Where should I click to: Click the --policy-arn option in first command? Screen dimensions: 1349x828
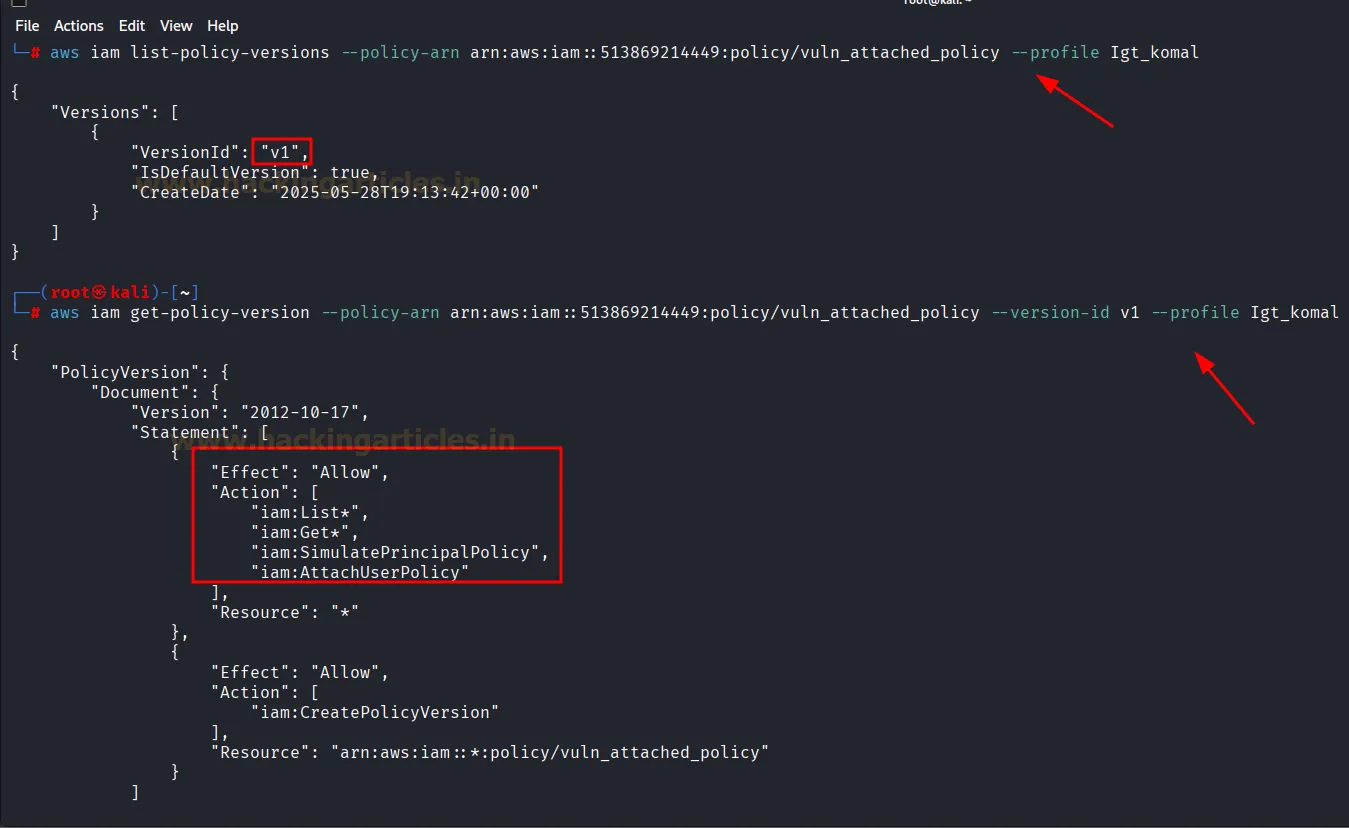[x=400, y=52]
